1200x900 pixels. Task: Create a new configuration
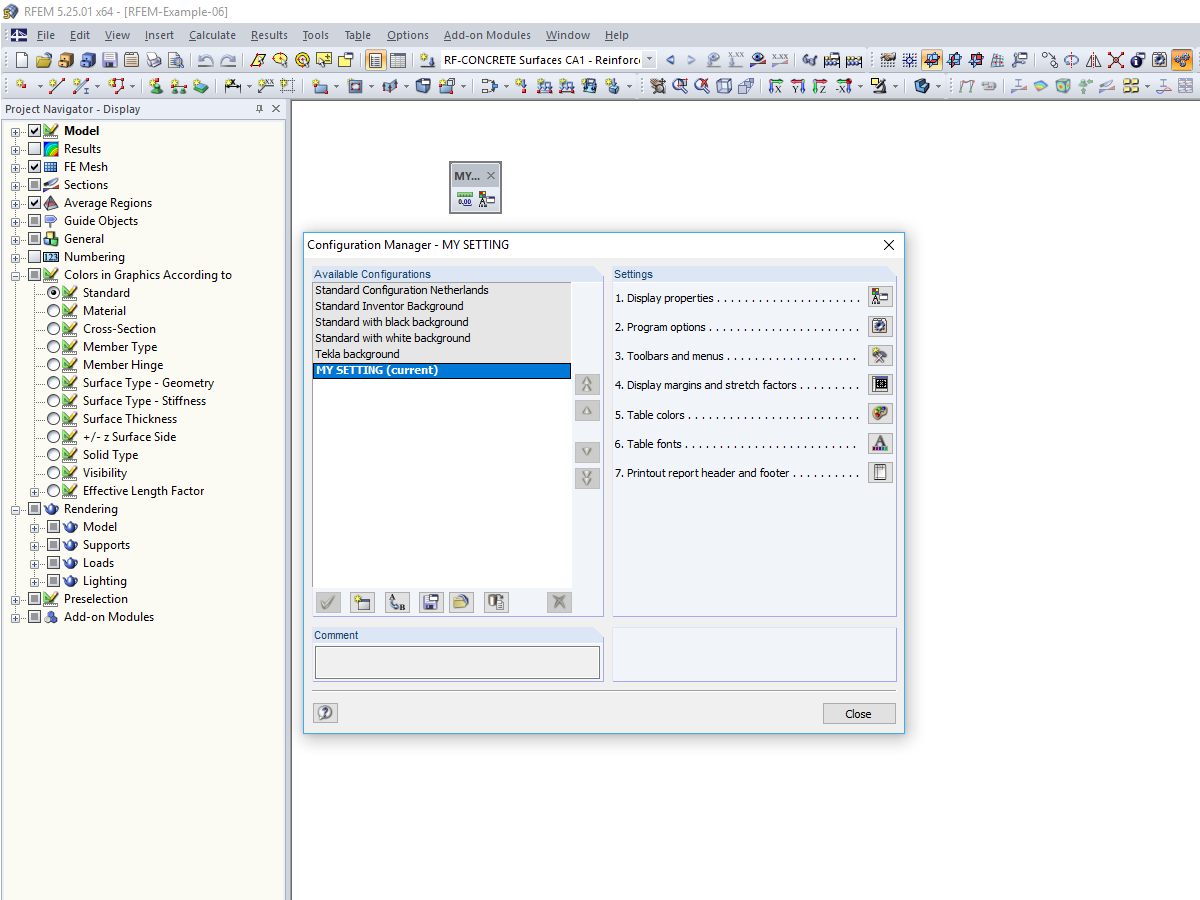[x=362, y=602]
